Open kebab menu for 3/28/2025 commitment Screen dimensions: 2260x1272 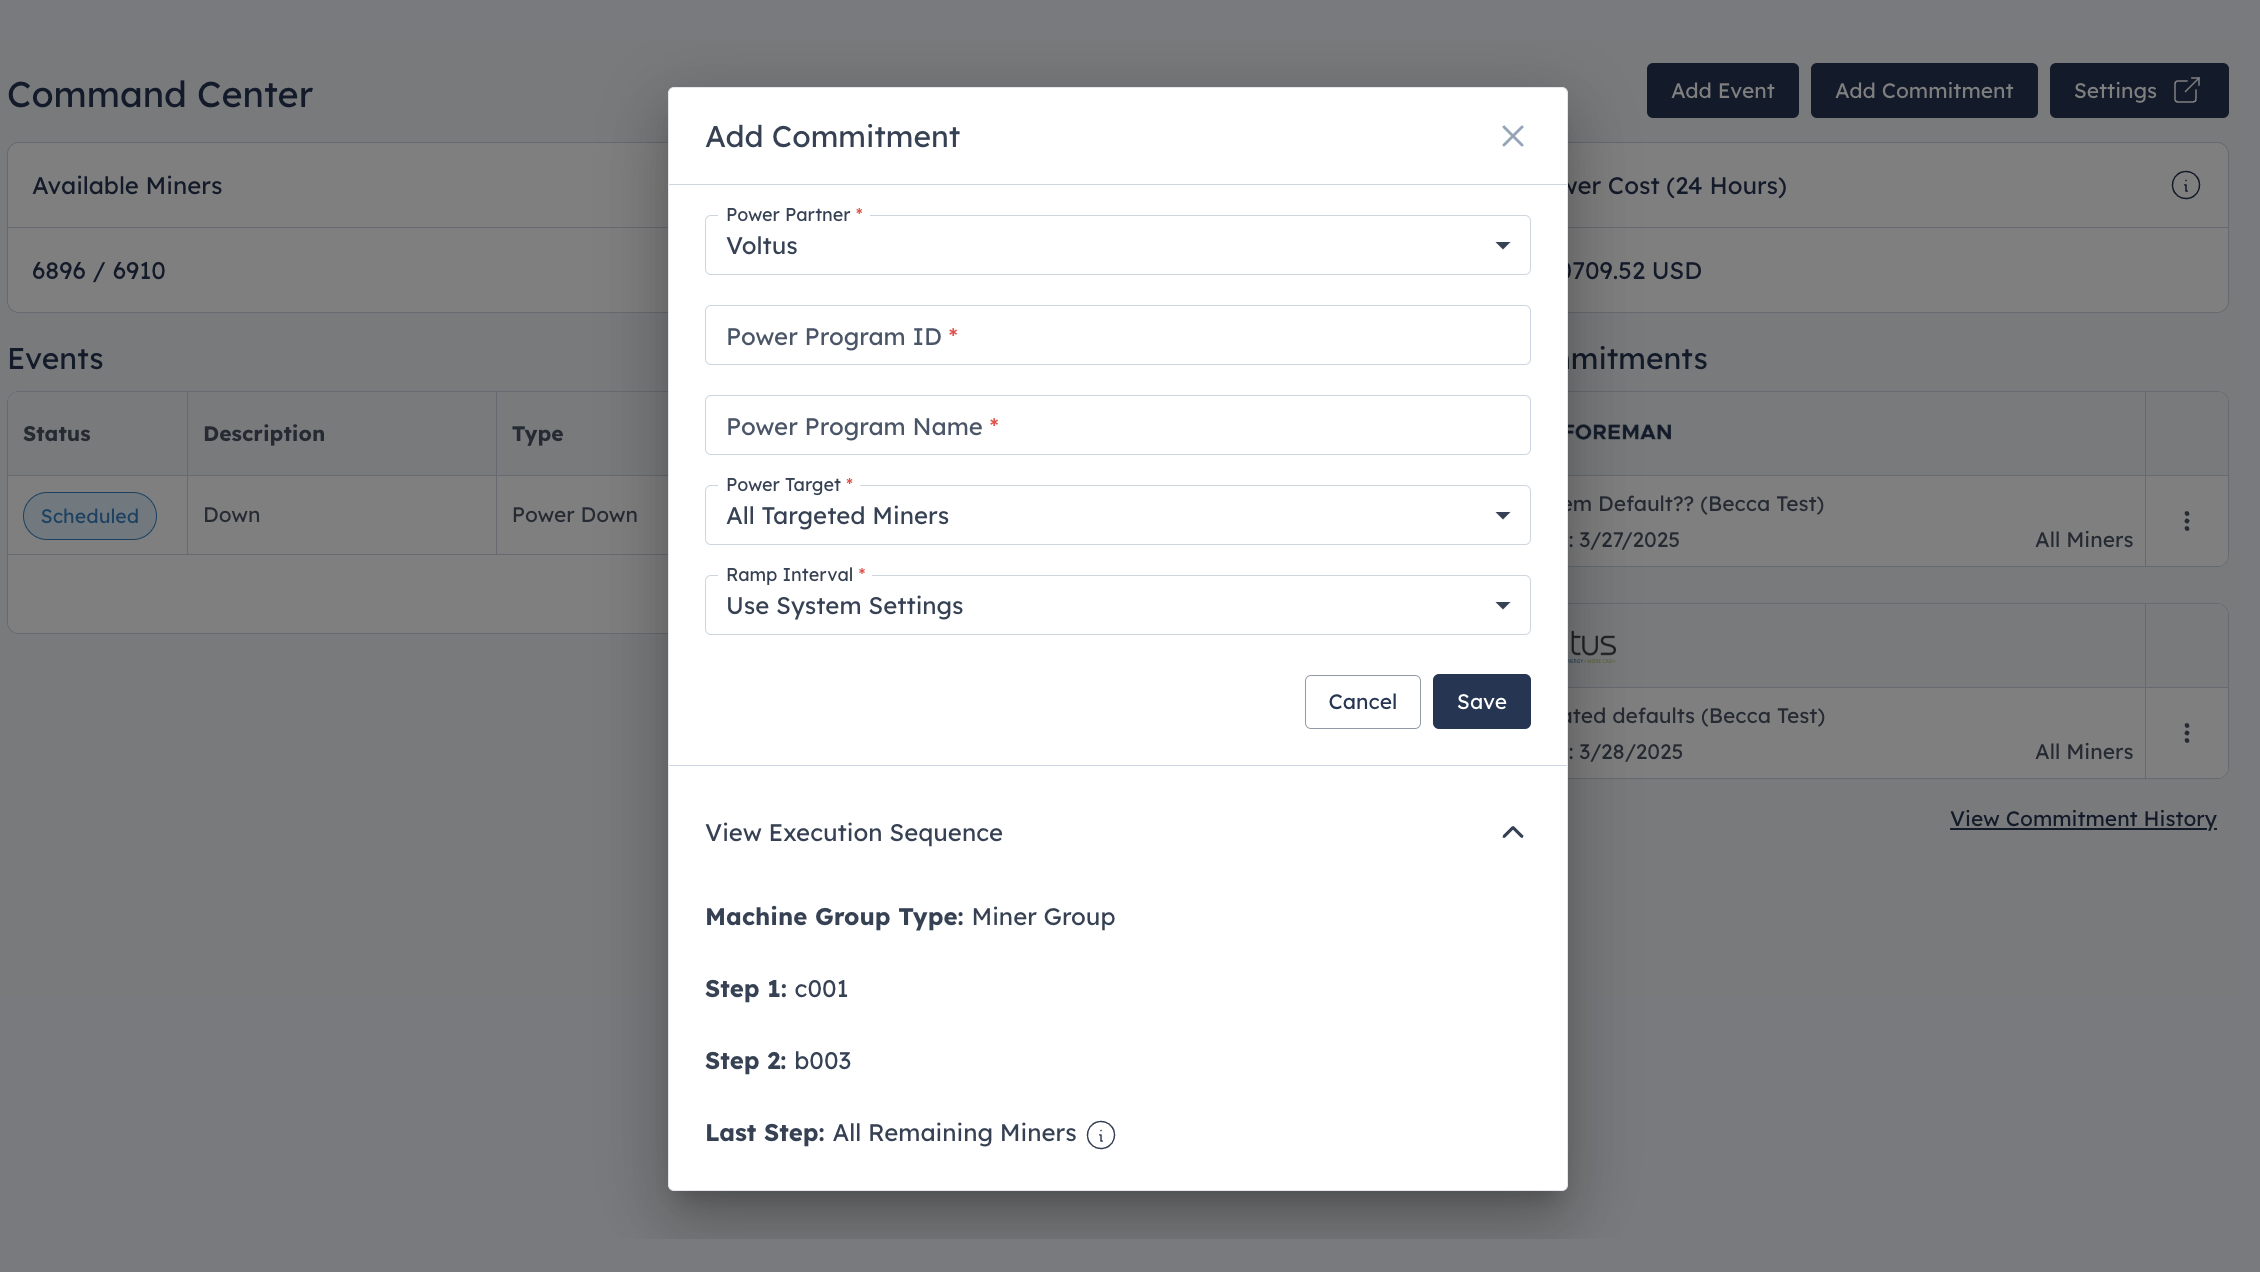click(2186, 733)
